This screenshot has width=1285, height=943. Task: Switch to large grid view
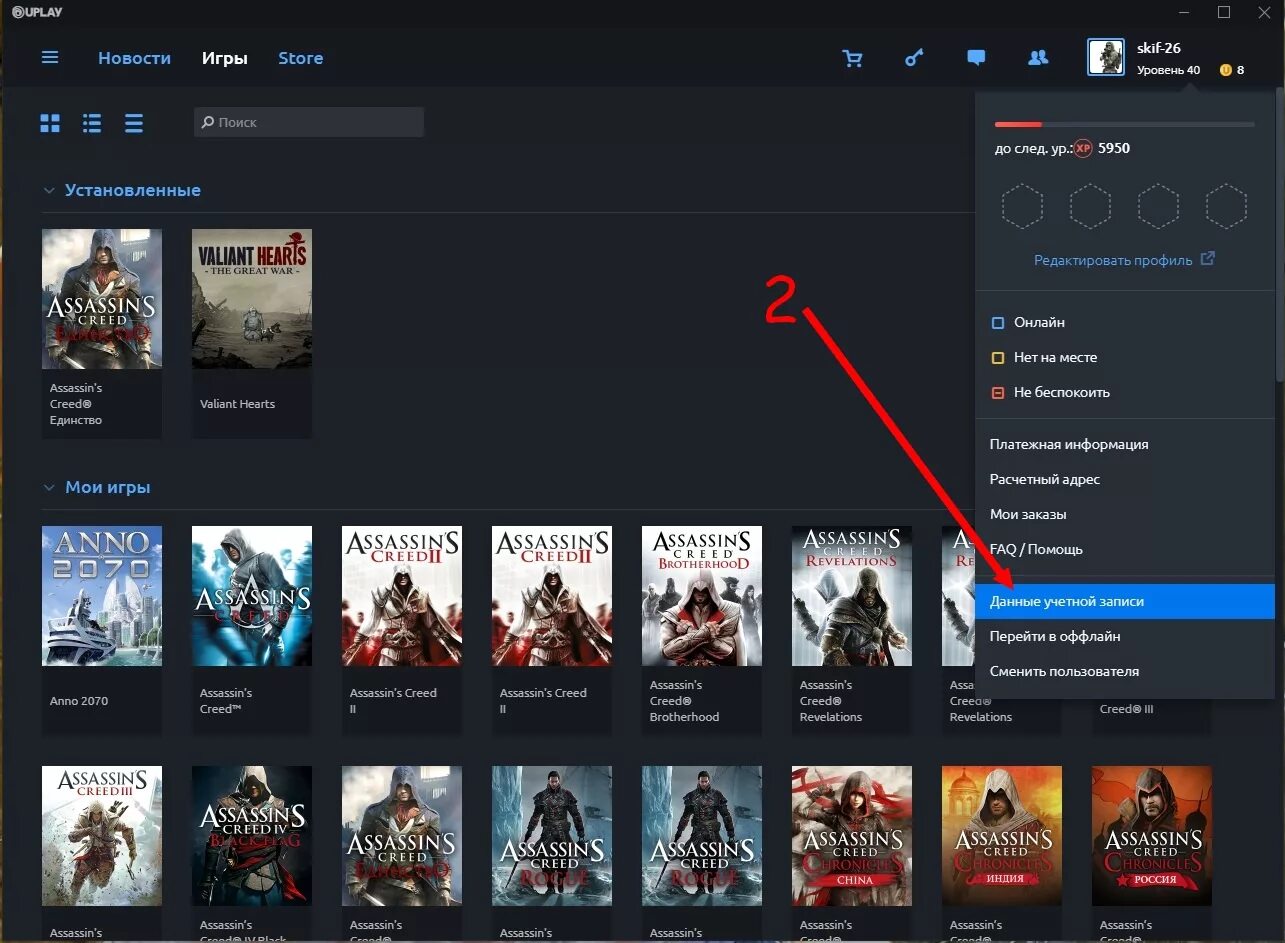click(x=50, y=123)
